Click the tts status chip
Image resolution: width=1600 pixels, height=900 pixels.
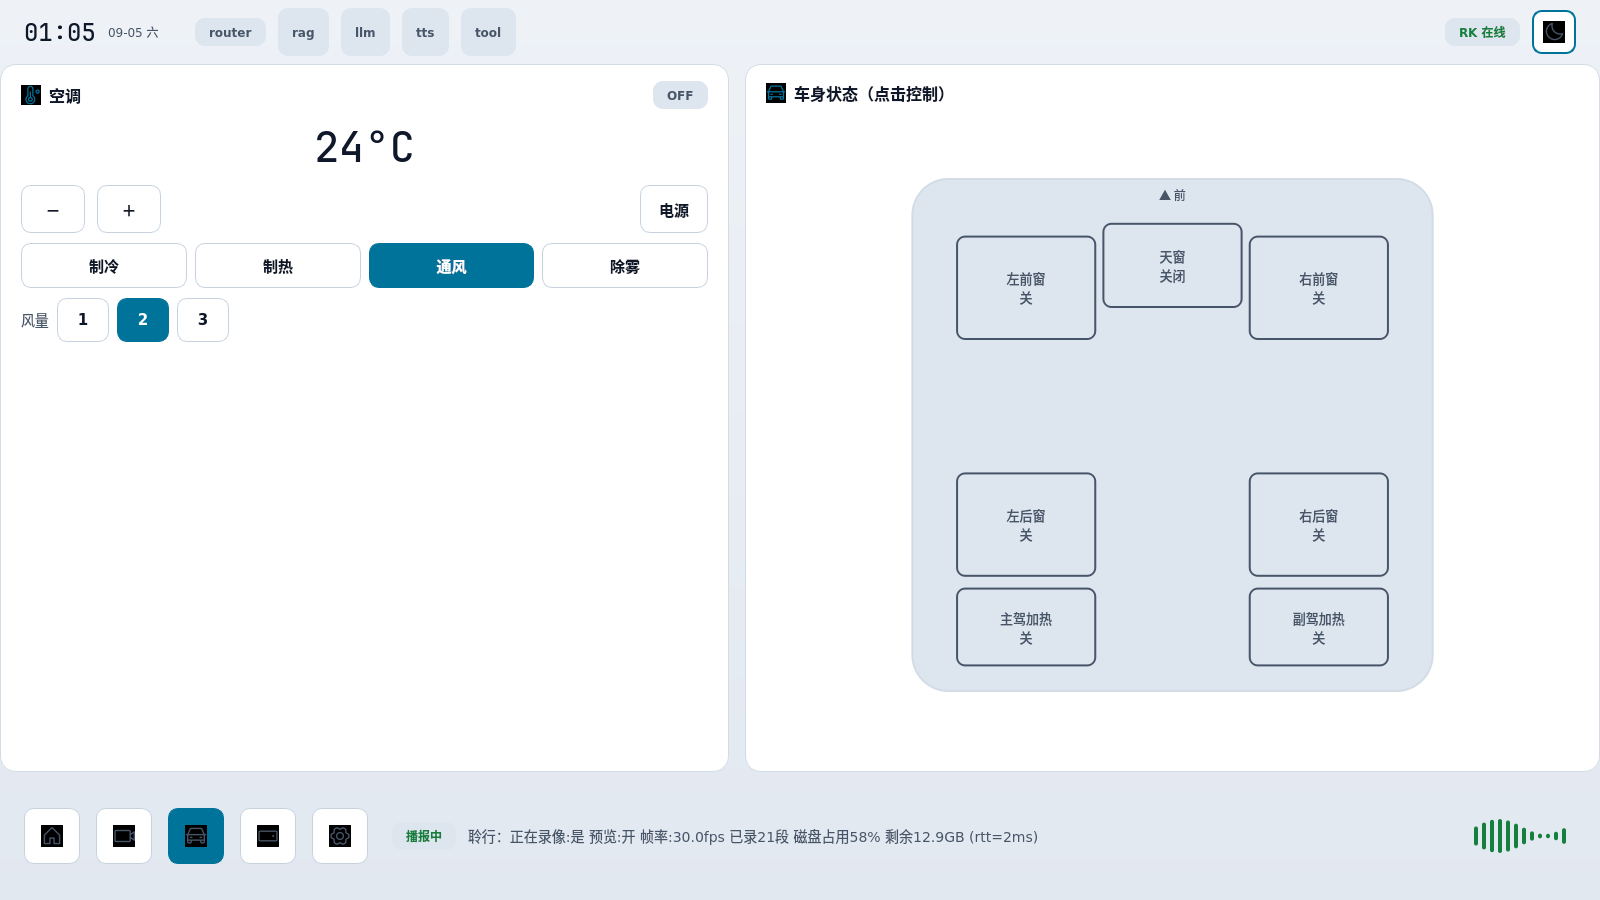[425, 32]
